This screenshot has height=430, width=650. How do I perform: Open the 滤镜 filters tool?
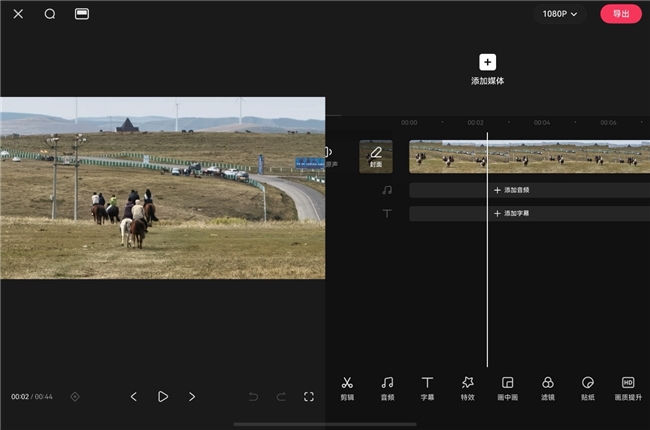548,389
